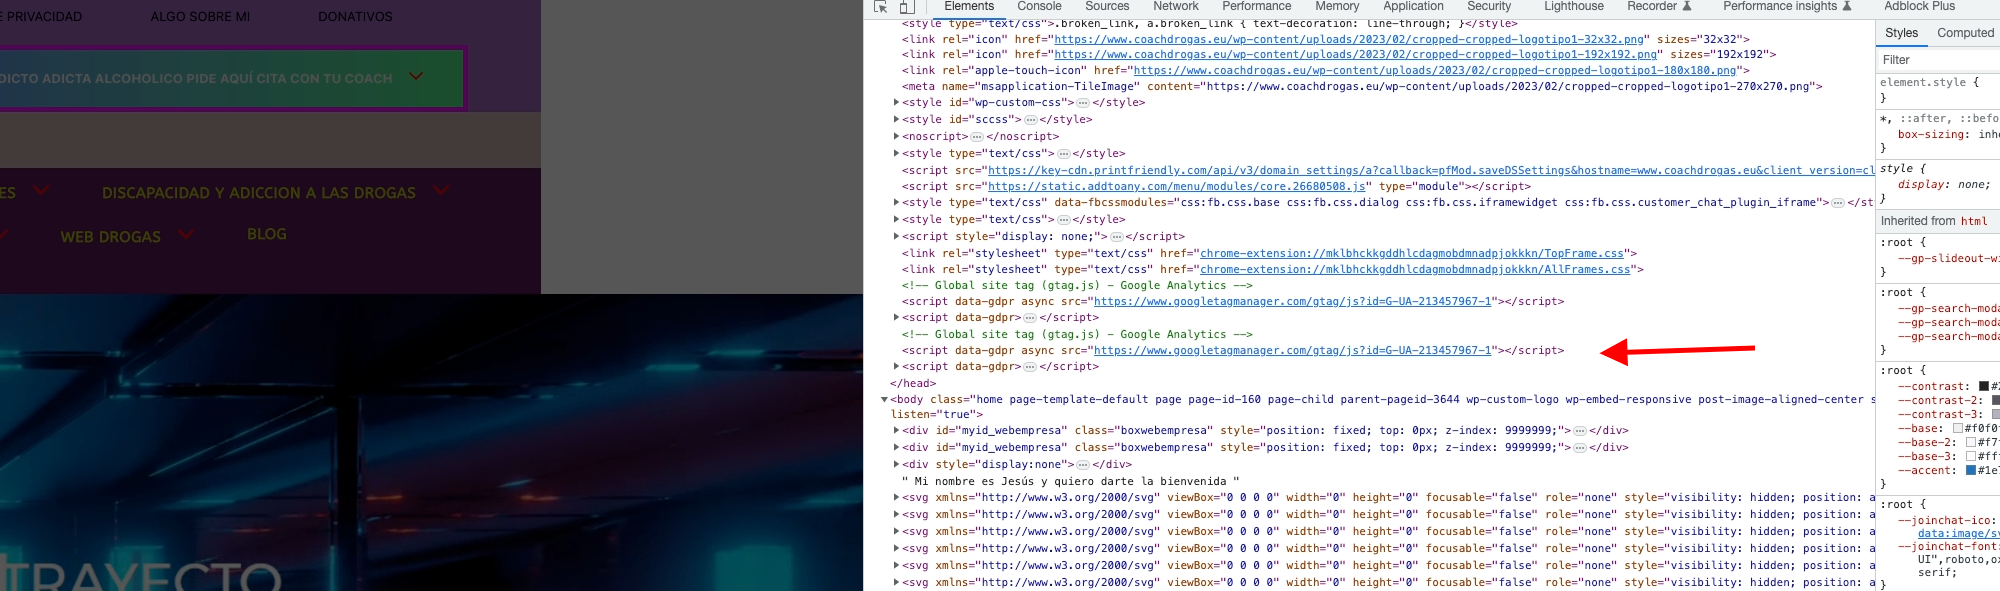Click WEB DROGAS page menu item

point(110,237)
